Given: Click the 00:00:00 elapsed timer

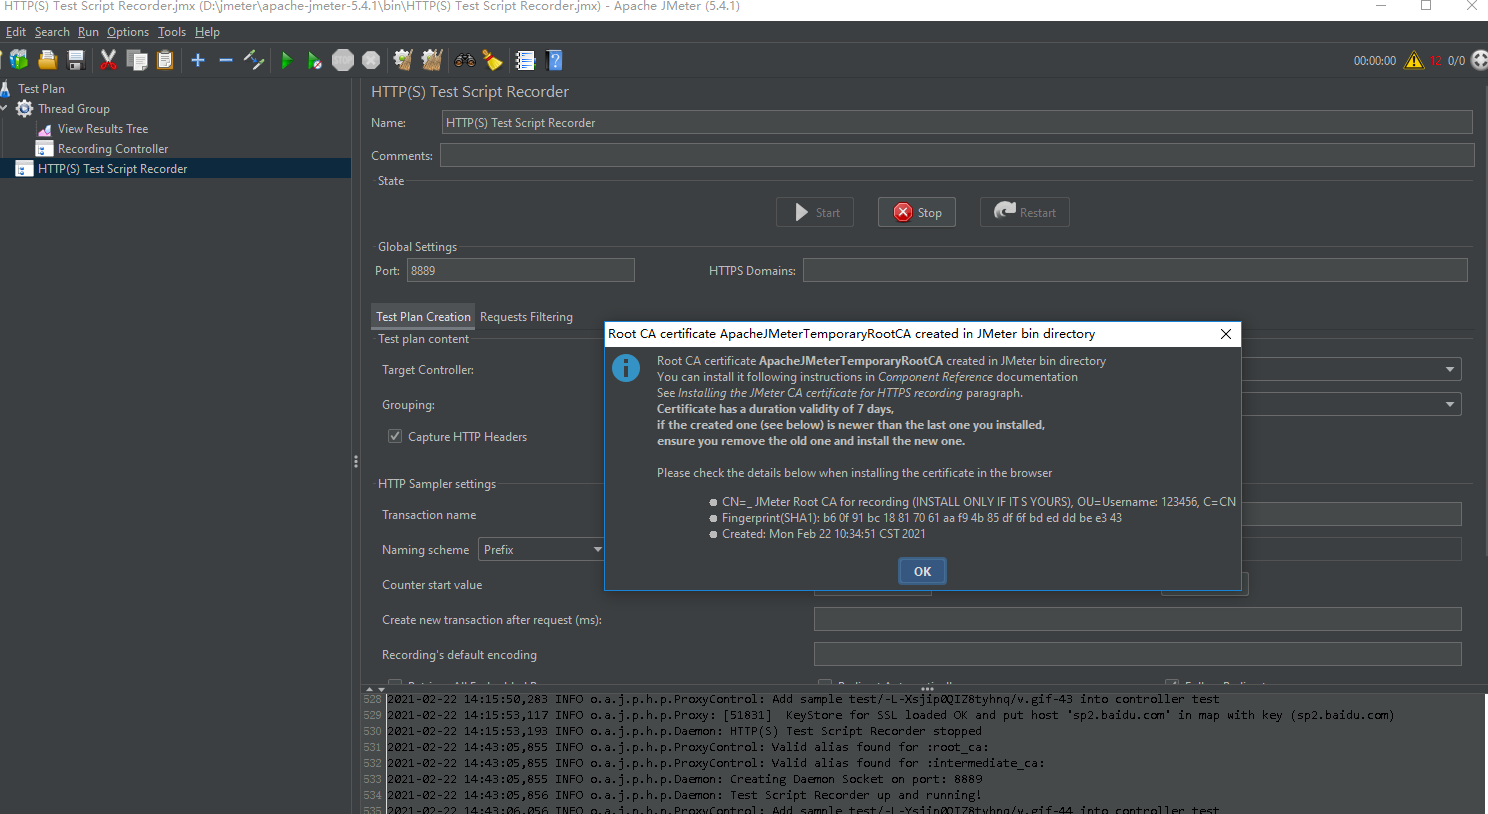Looking at the screenshot, I should 1375,61.
